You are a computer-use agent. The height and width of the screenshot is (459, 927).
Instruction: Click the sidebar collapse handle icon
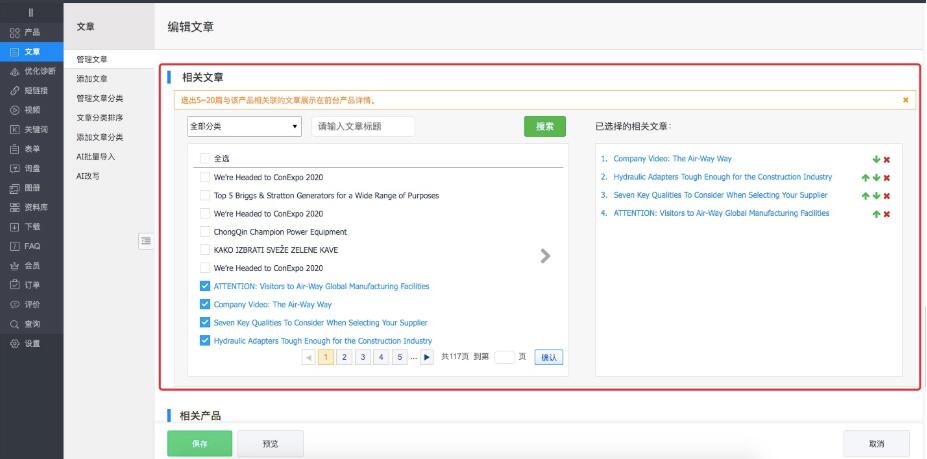(145, 240)
